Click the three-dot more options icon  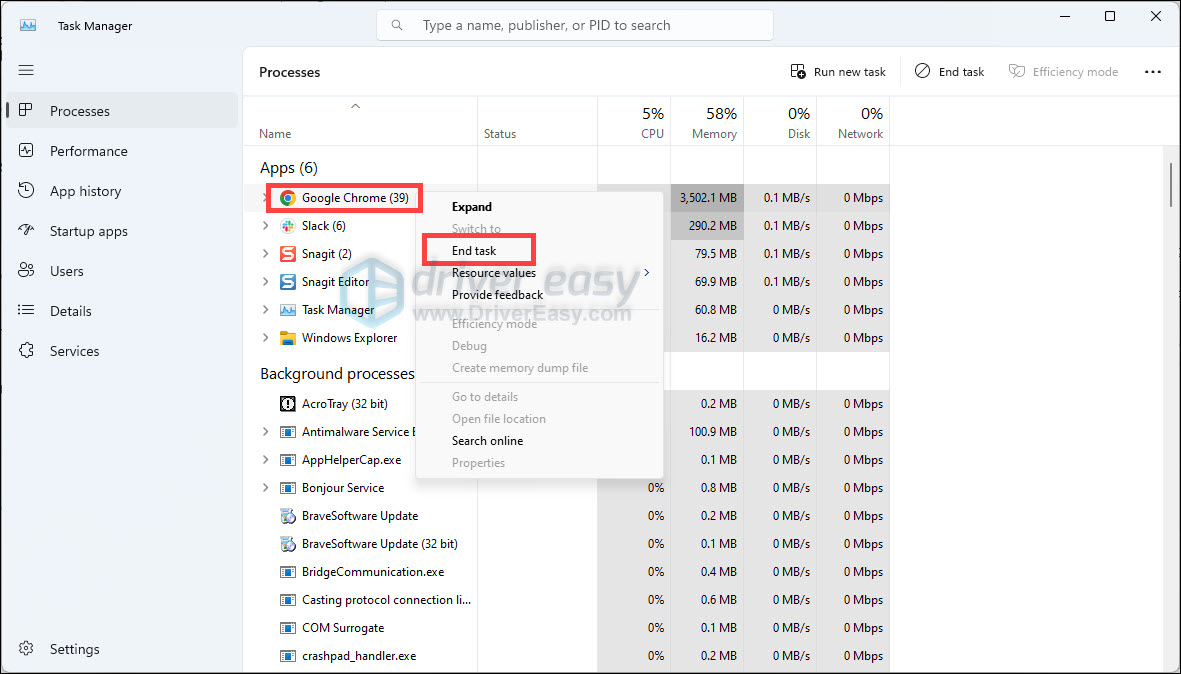[x=1152, y=72]
